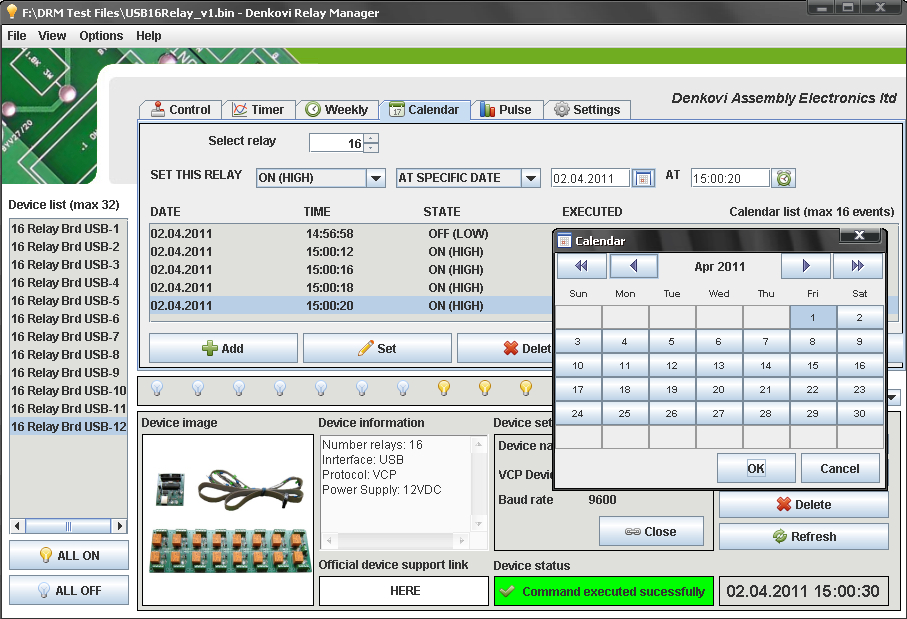Click Cancel in the Calendar popup
907x619 pixels.
(x=840, y=468)
